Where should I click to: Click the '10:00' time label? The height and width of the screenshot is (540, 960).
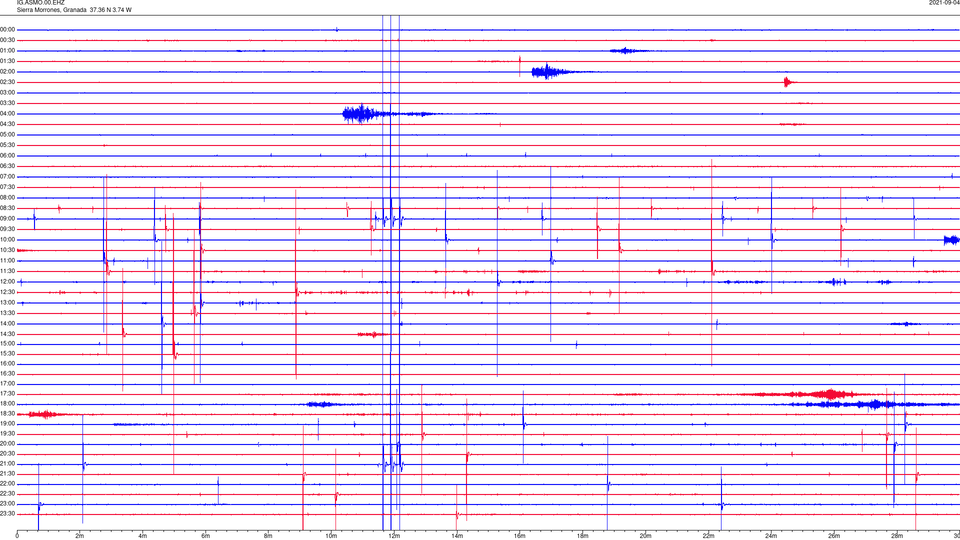coord(8,239)
